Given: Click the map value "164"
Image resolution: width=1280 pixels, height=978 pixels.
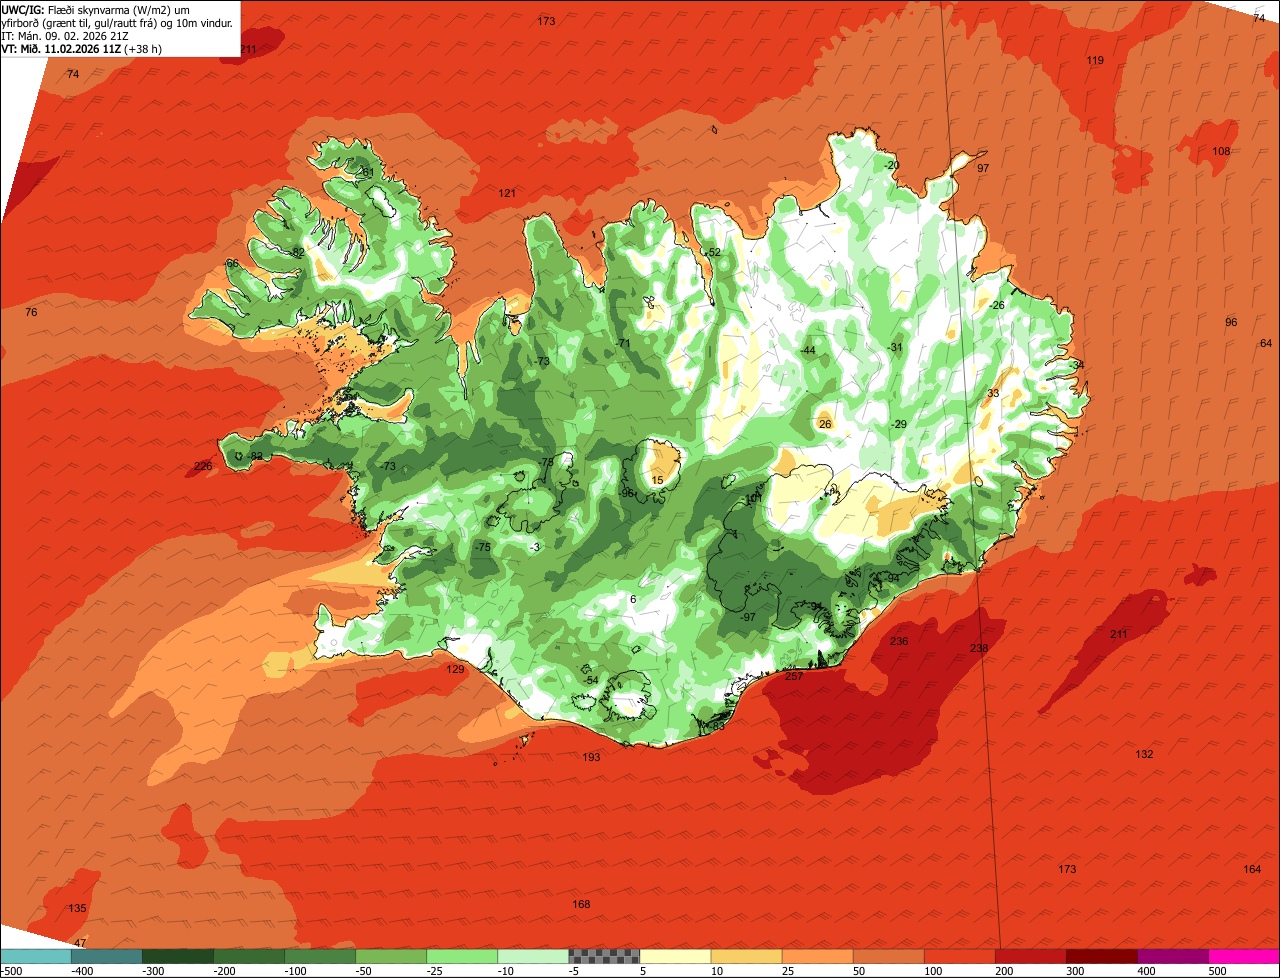Looking at the screenshot, I should point(1252,869).
